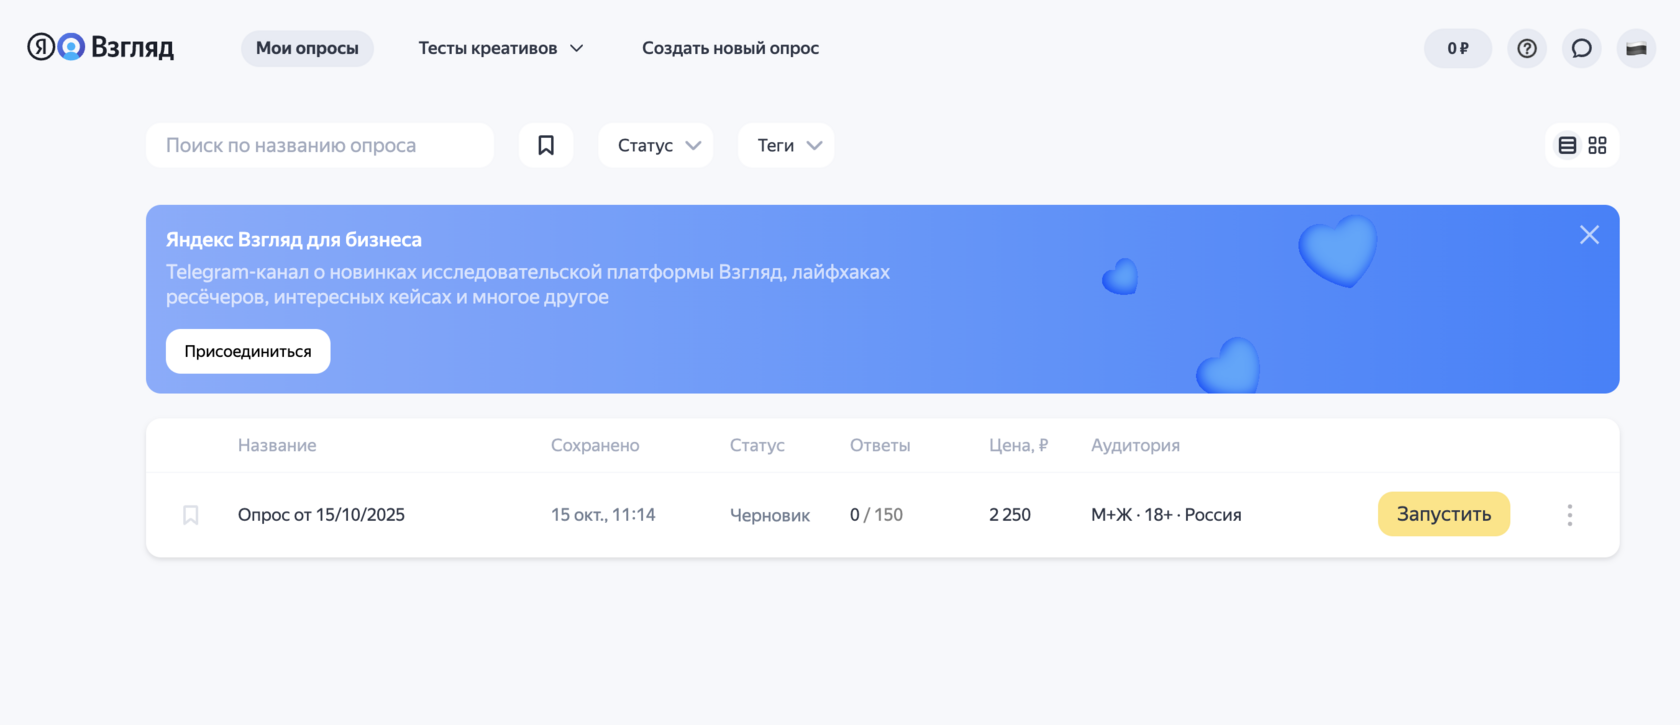Screen dimensions: 1680x725
Task: Expand the Теги filter dropdown
Action: tap(786, 145)
